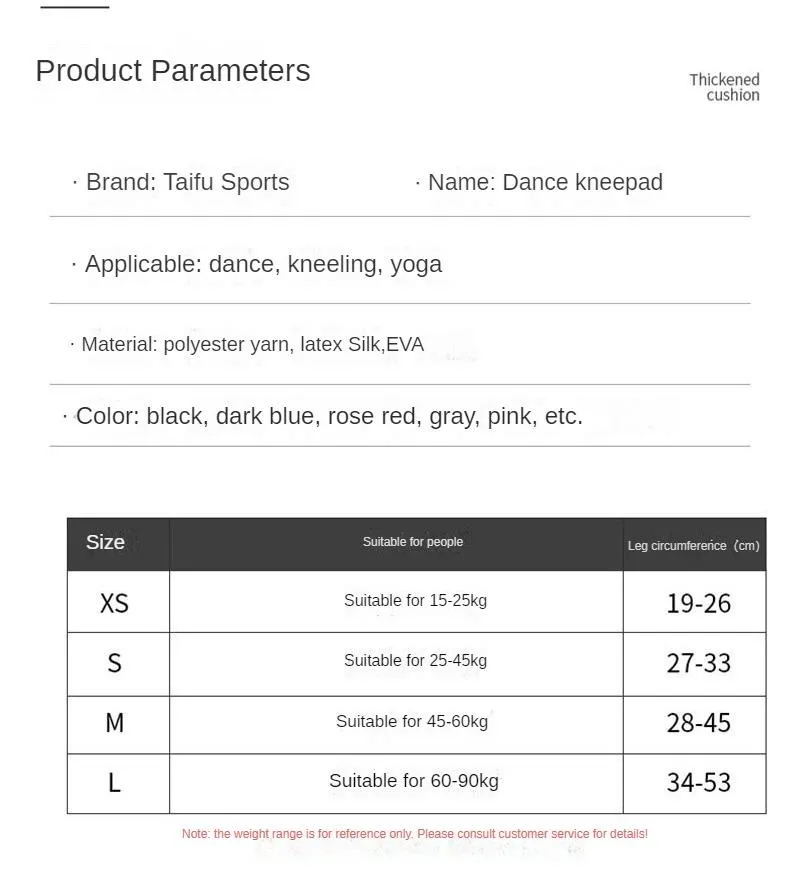Click the Leg circumference (cm) header

pyautogui.click(x=693, y=545)
